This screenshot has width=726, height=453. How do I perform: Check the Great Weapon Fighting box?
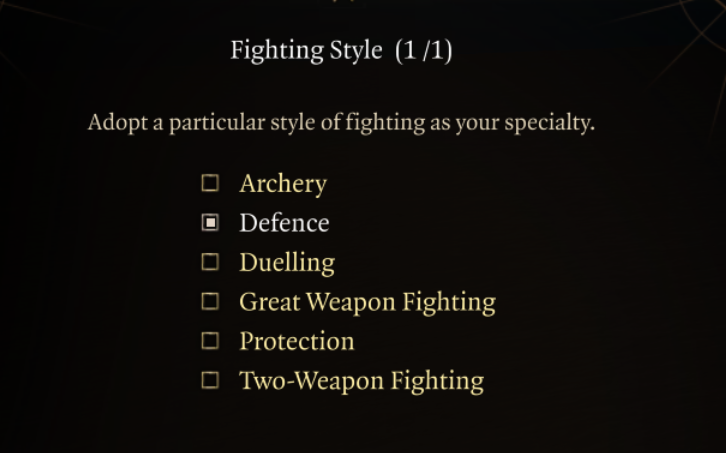(x=210, y=301)
